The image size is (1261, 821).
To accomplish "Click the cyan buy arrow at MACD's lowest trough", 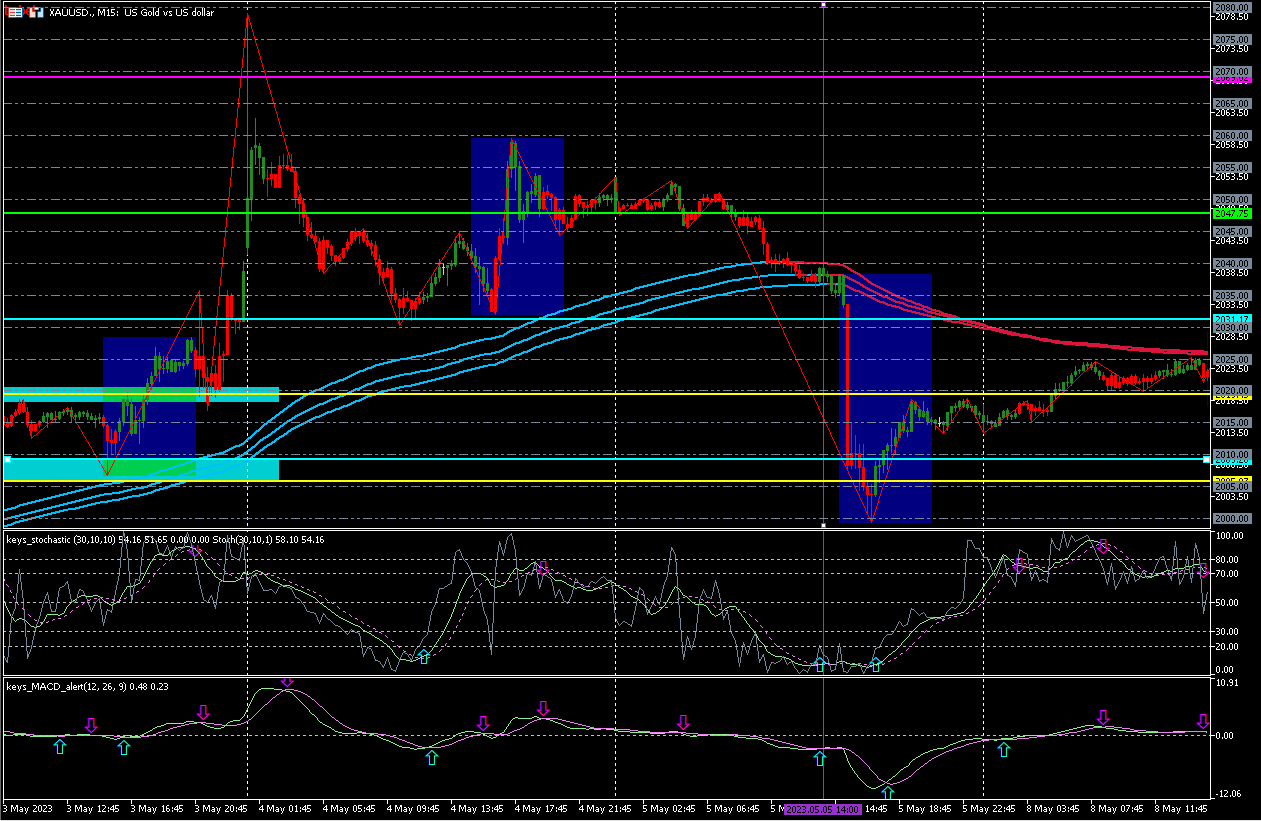I will click(x=887, y=794).
